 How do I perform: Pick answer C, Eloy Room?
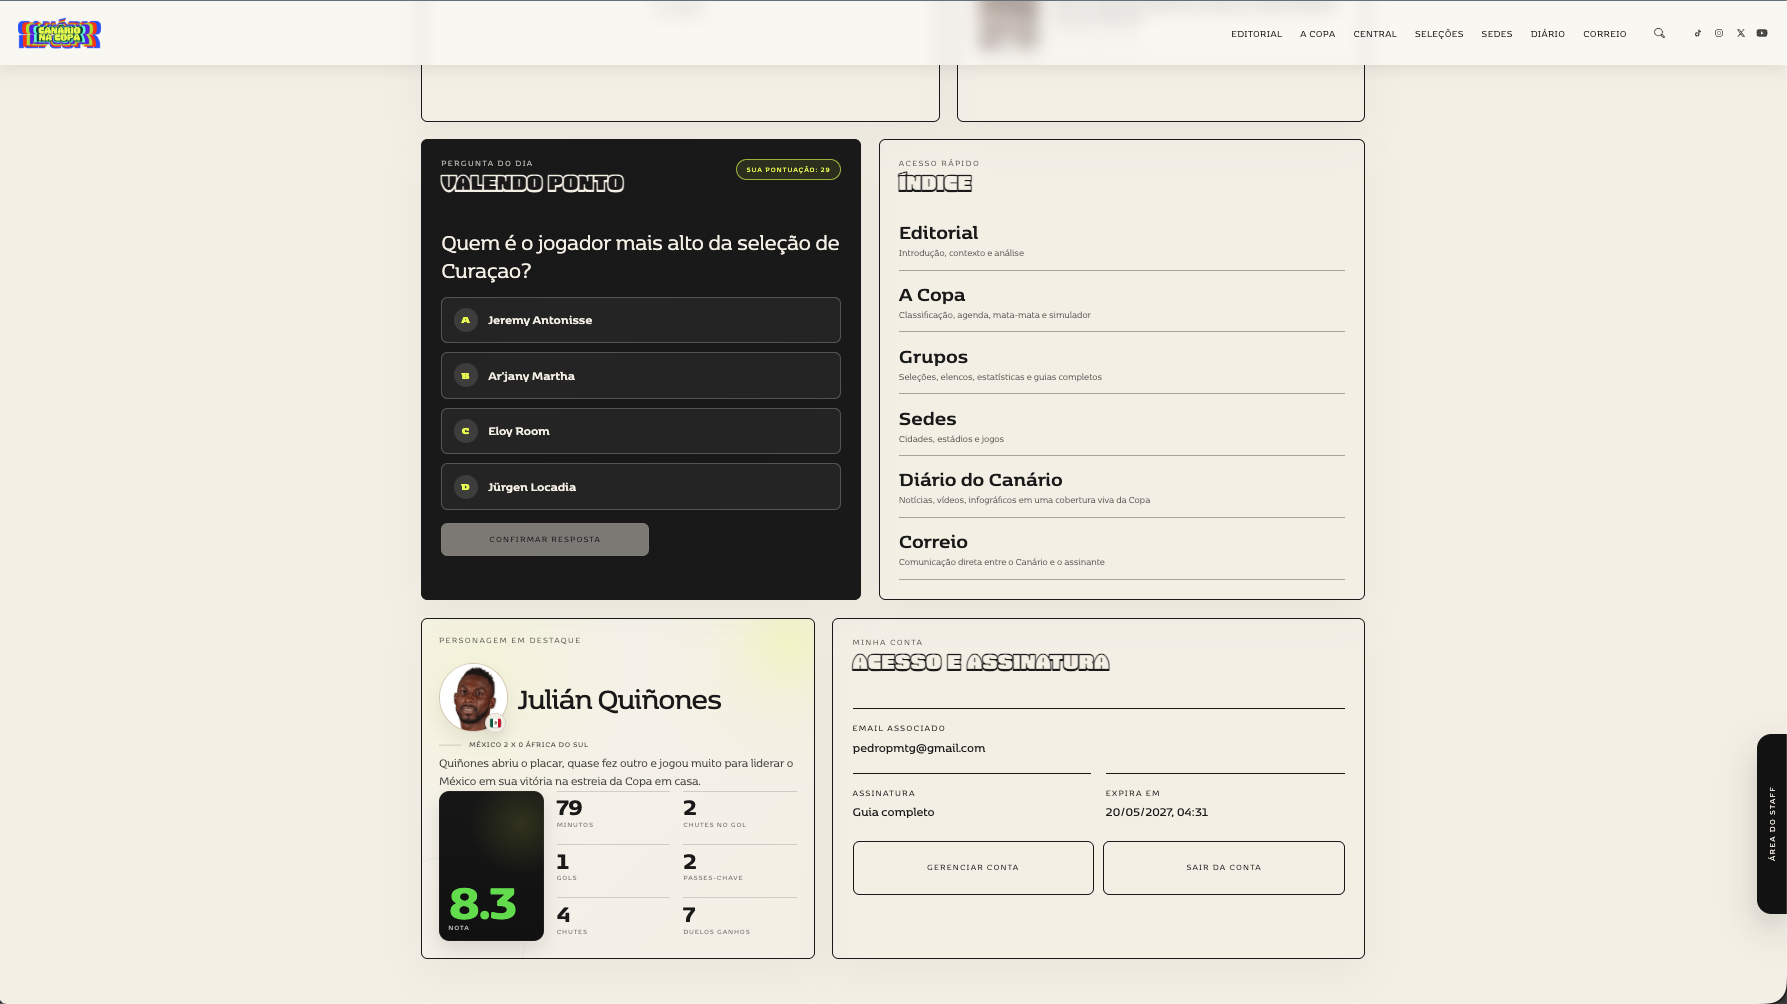coord(640,431)
